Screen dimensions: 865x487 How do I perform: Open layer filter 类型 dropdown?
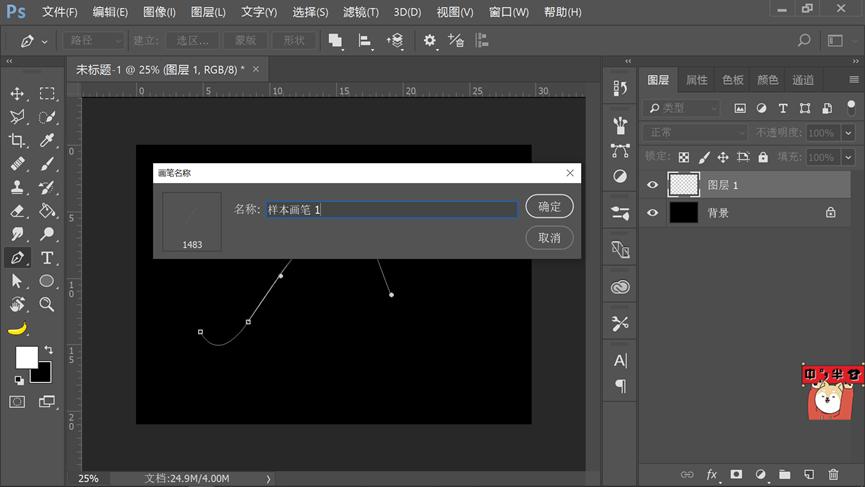[x=682, y=108]
